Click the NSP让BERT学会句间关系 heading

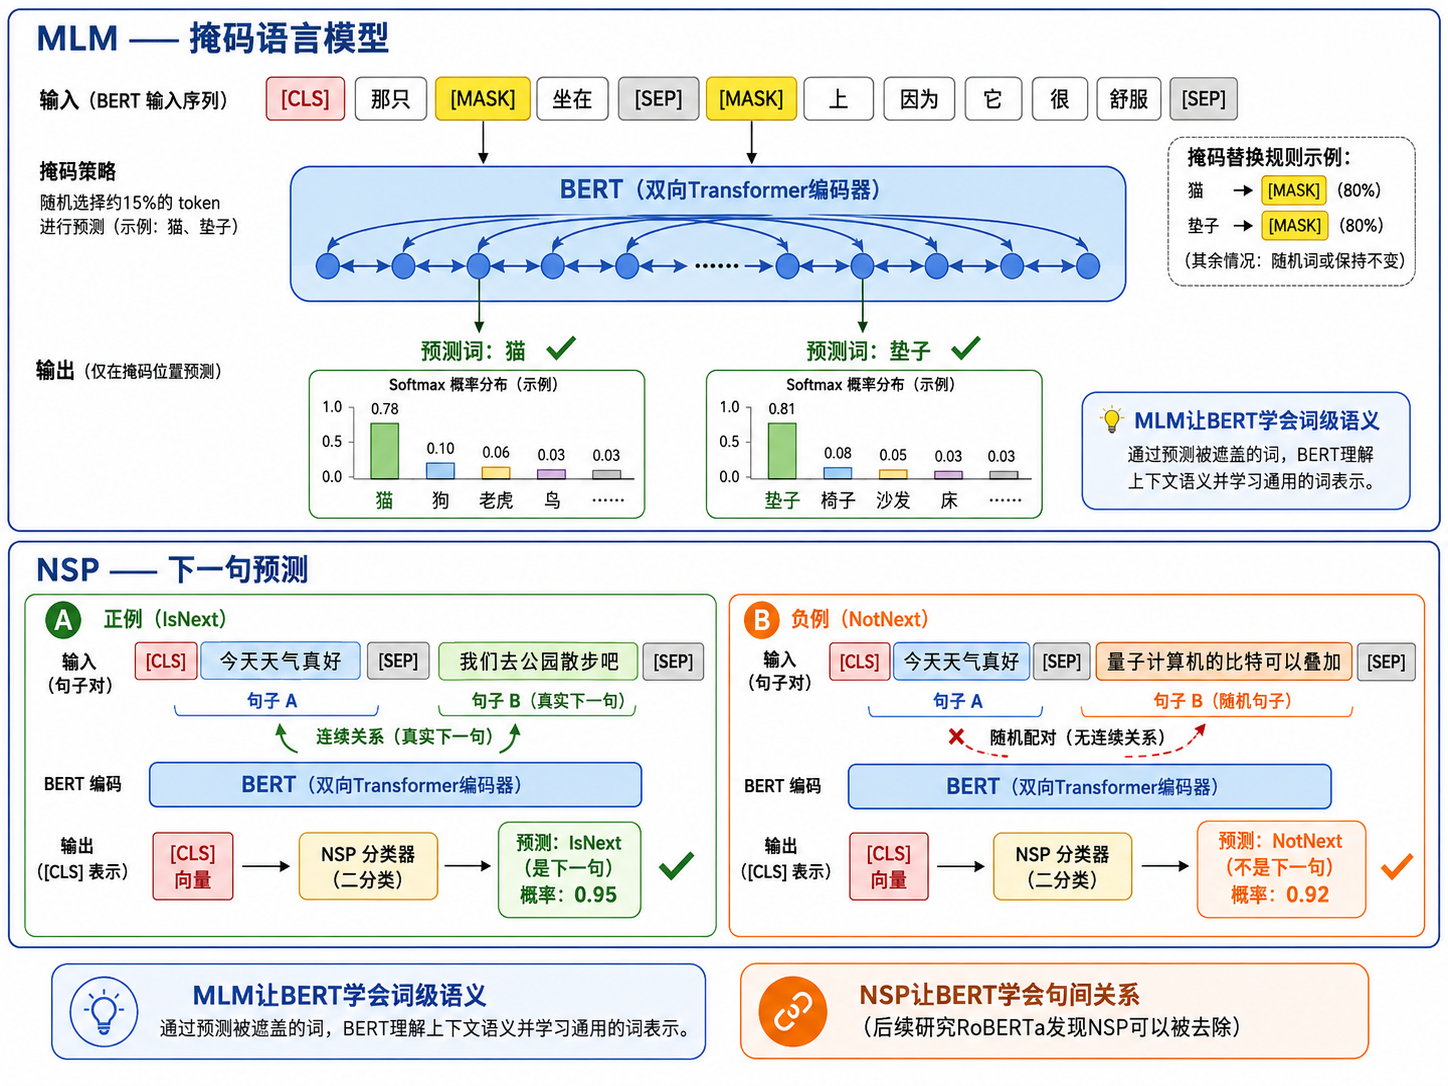pyautogui.click(x=999, y=995)
